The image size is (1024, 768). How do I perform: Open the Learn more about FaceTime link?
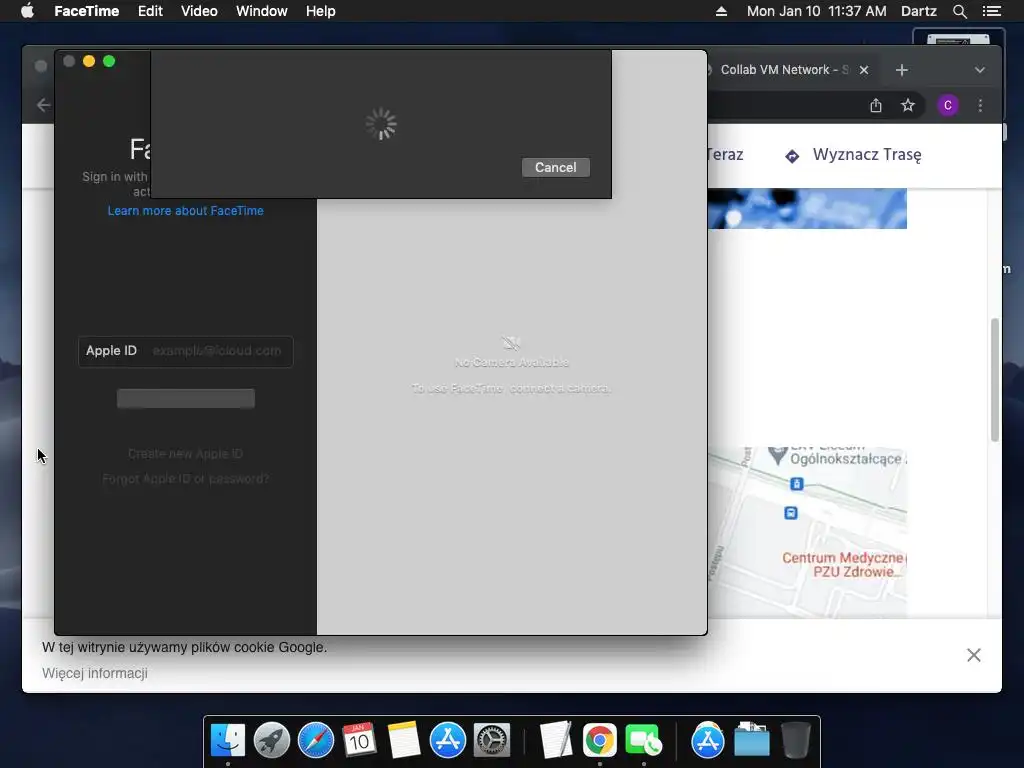[x=185, y=211]
